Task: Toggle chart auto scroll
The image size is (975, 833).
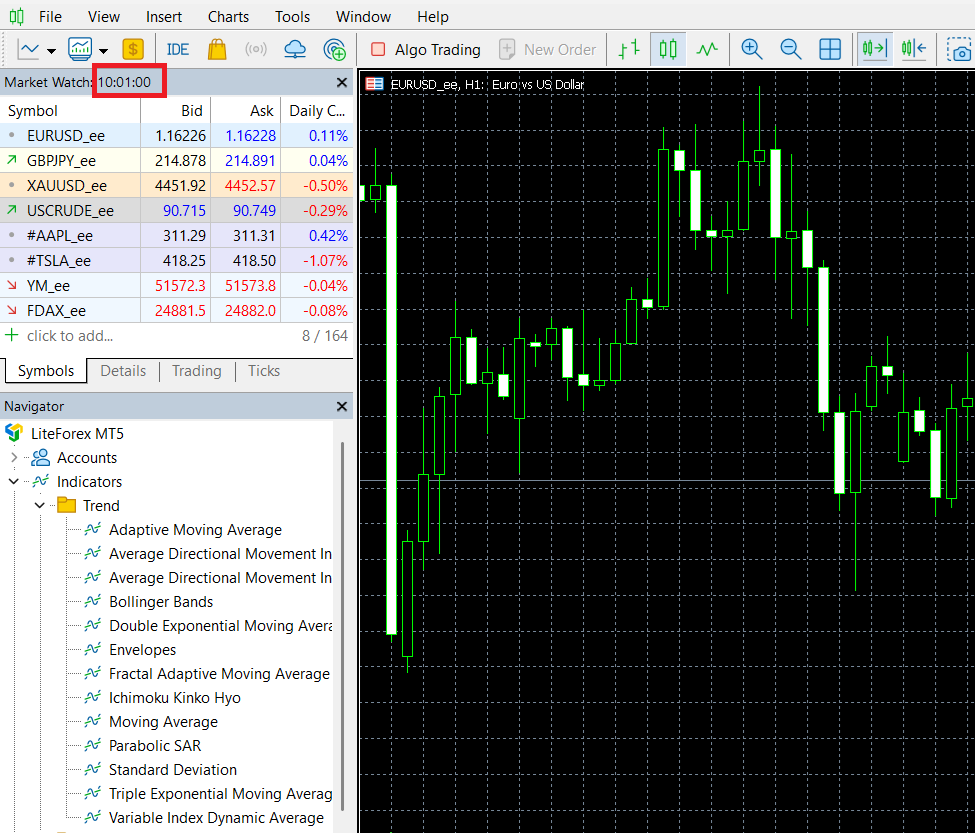Action: (874, 49)
